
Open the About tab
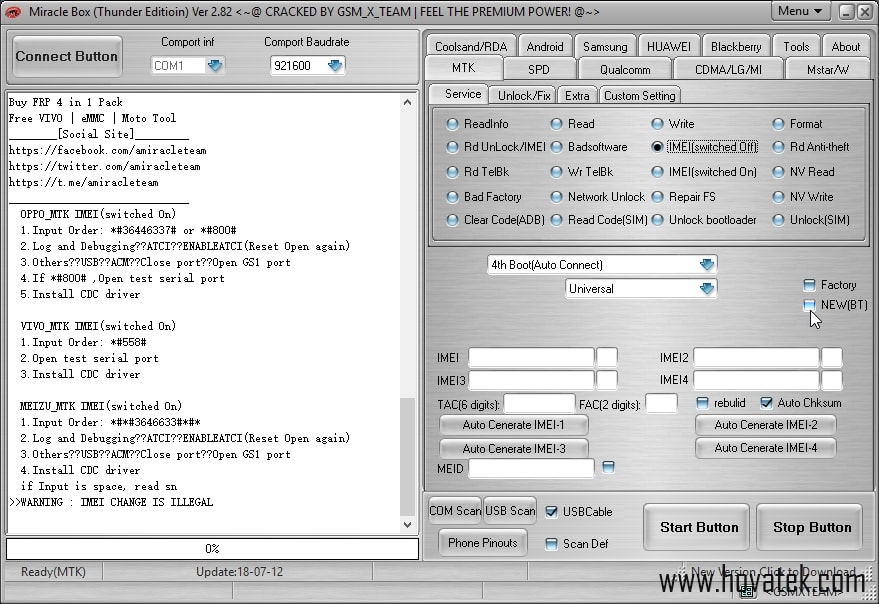(845, 47)
